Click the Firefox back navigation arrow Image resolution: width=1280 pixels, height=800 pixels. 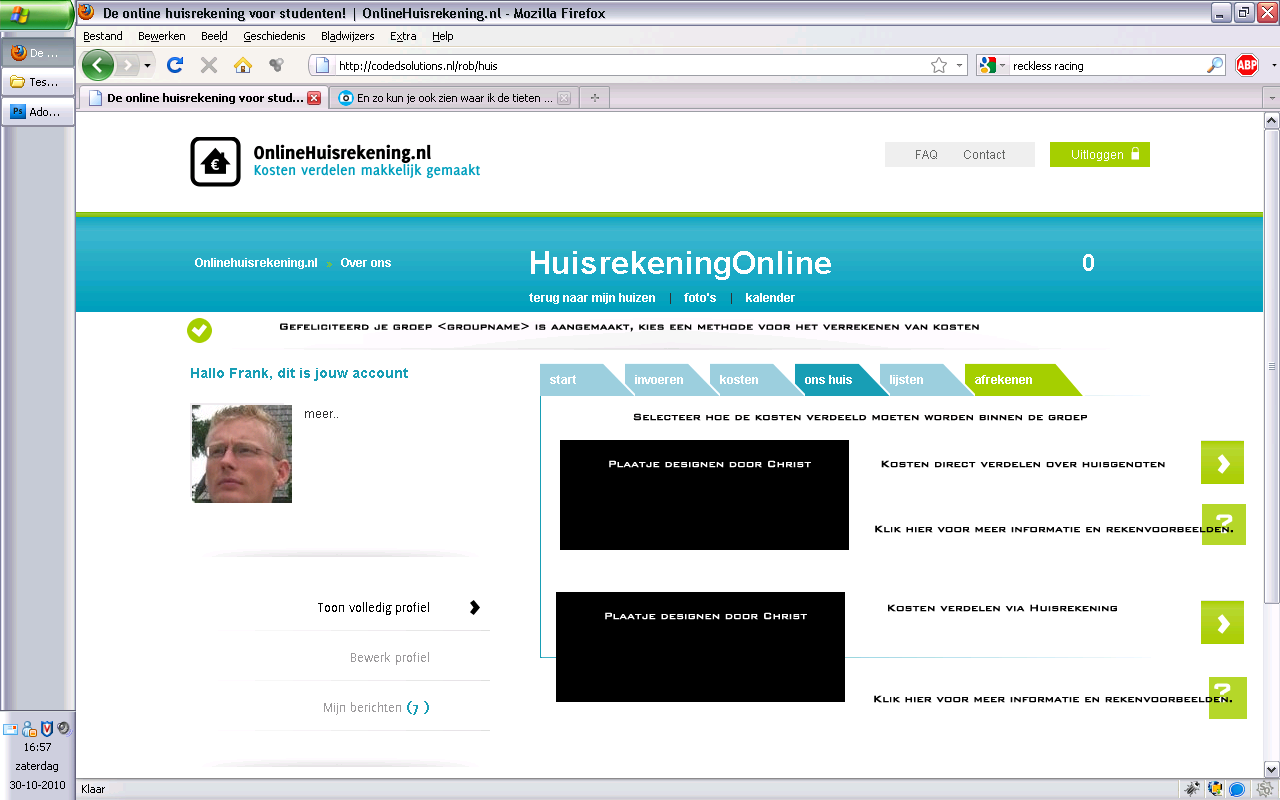97,65
